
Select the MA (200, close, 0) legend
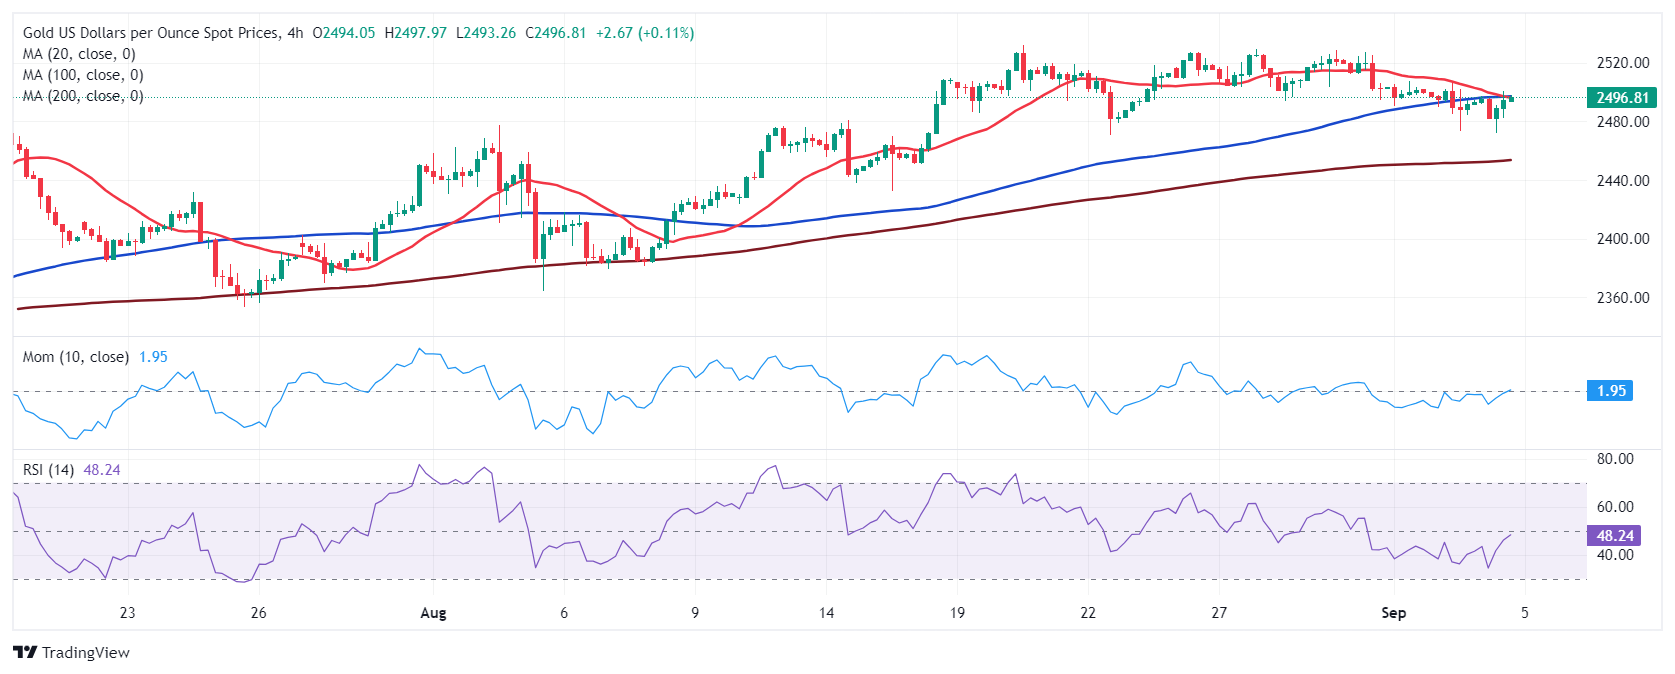[83, 96]
